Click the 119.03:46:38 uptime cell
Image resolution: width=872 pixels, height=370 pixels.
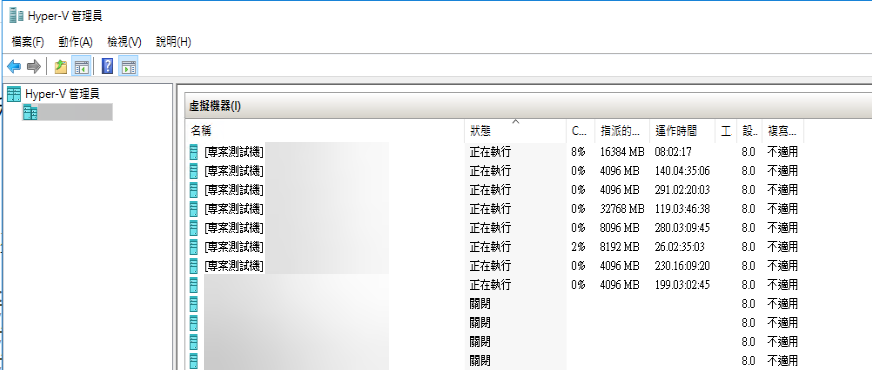coord(682,209)
